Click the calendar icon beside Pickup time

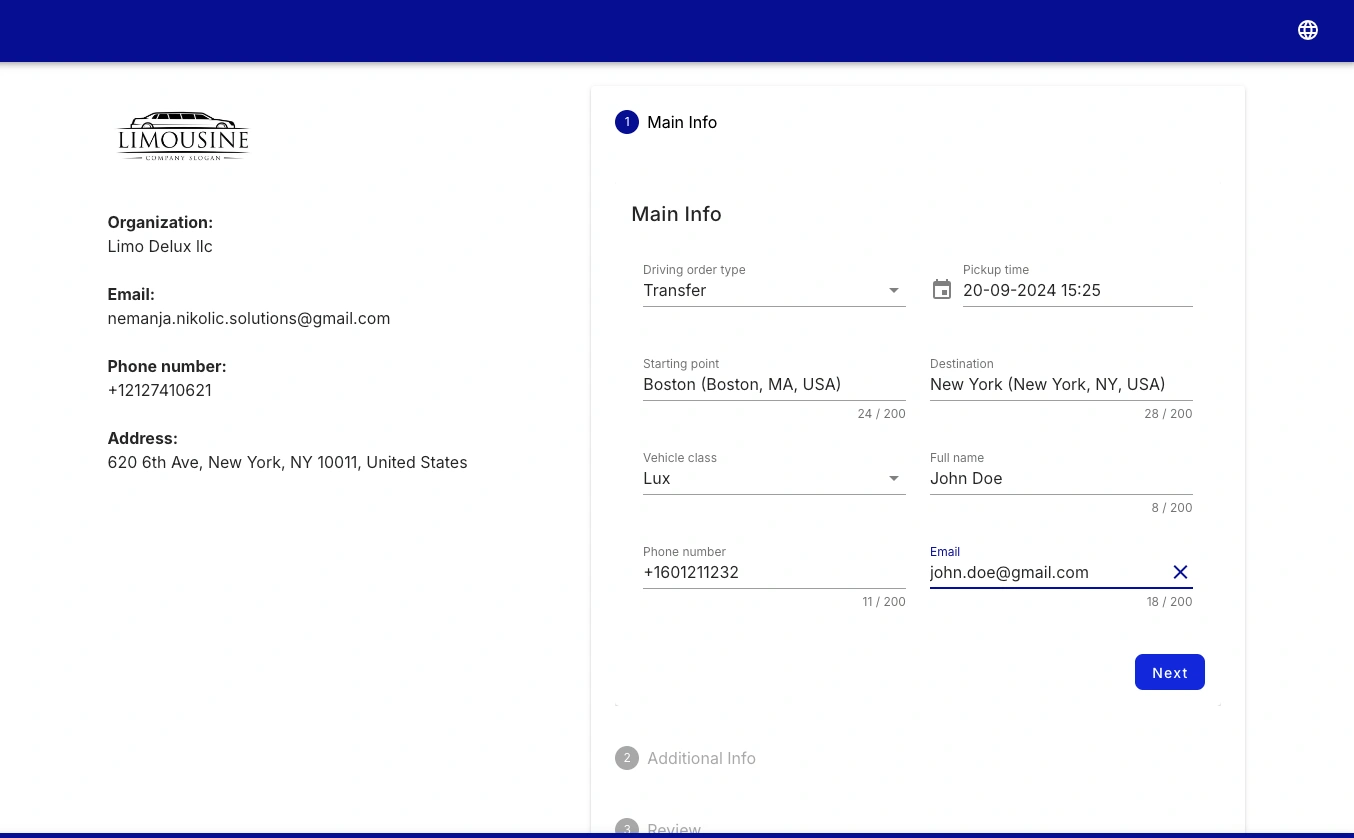coord(942,290)
